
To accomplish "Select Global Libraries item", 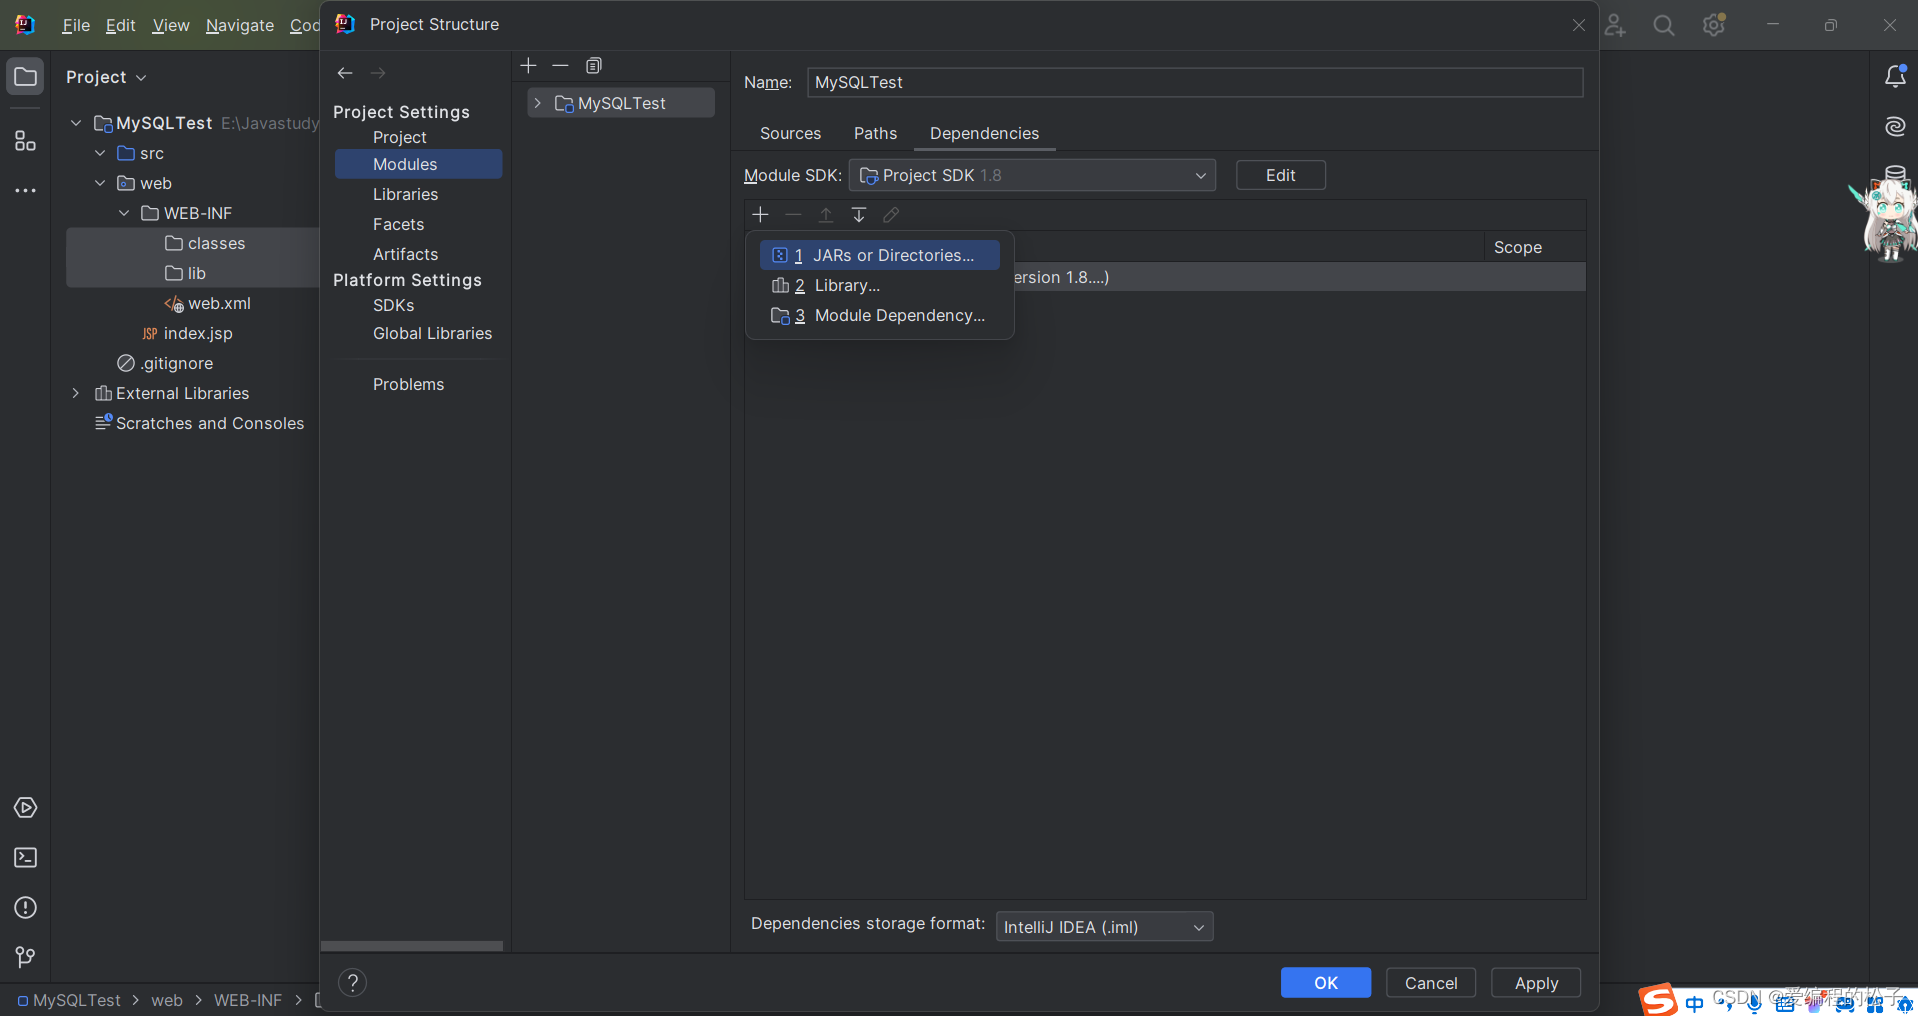I will point(432,333).
